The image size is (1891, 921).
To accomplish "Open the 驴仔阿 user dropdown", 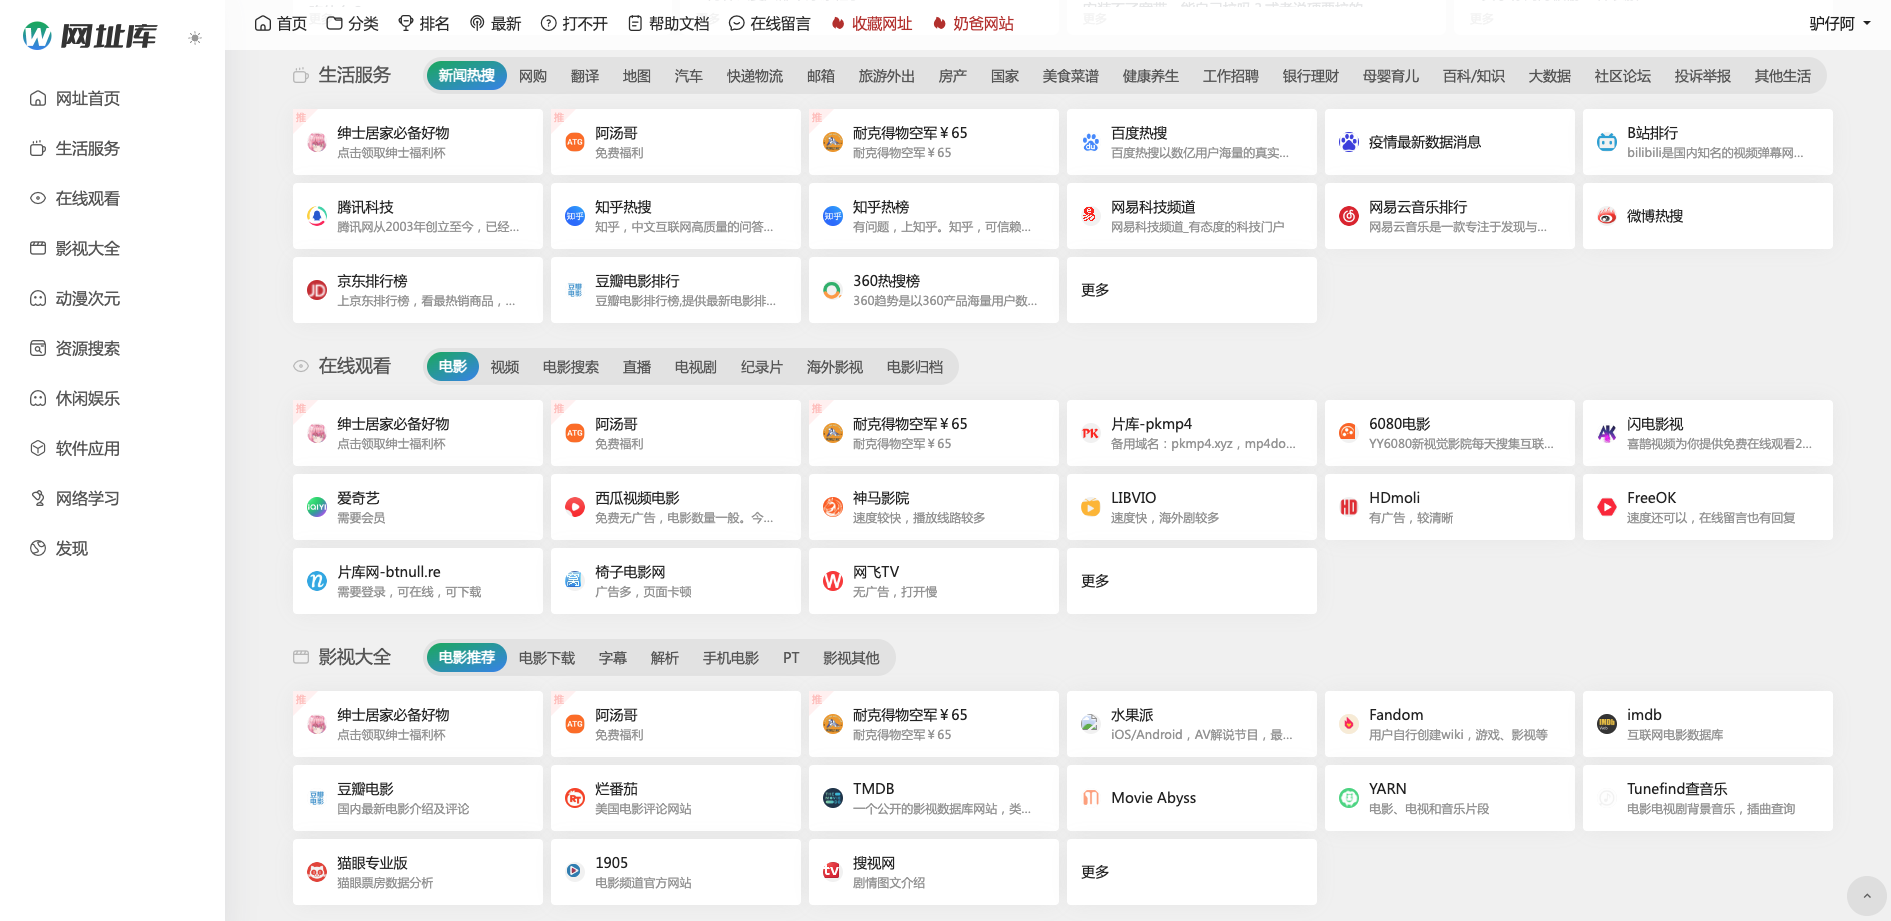I will 1840,23.
